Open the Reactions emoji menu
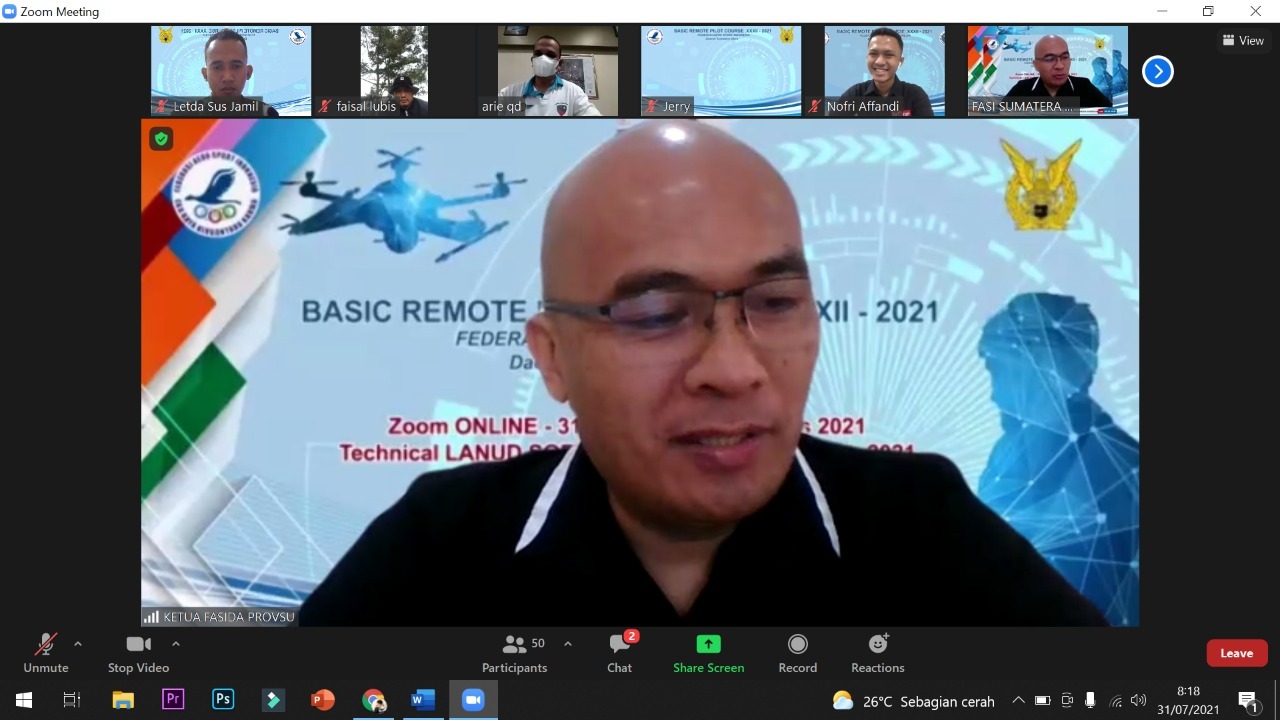The width and height of the screenshot is (1280, 720). pyautogui.click(x=877, y=653)
